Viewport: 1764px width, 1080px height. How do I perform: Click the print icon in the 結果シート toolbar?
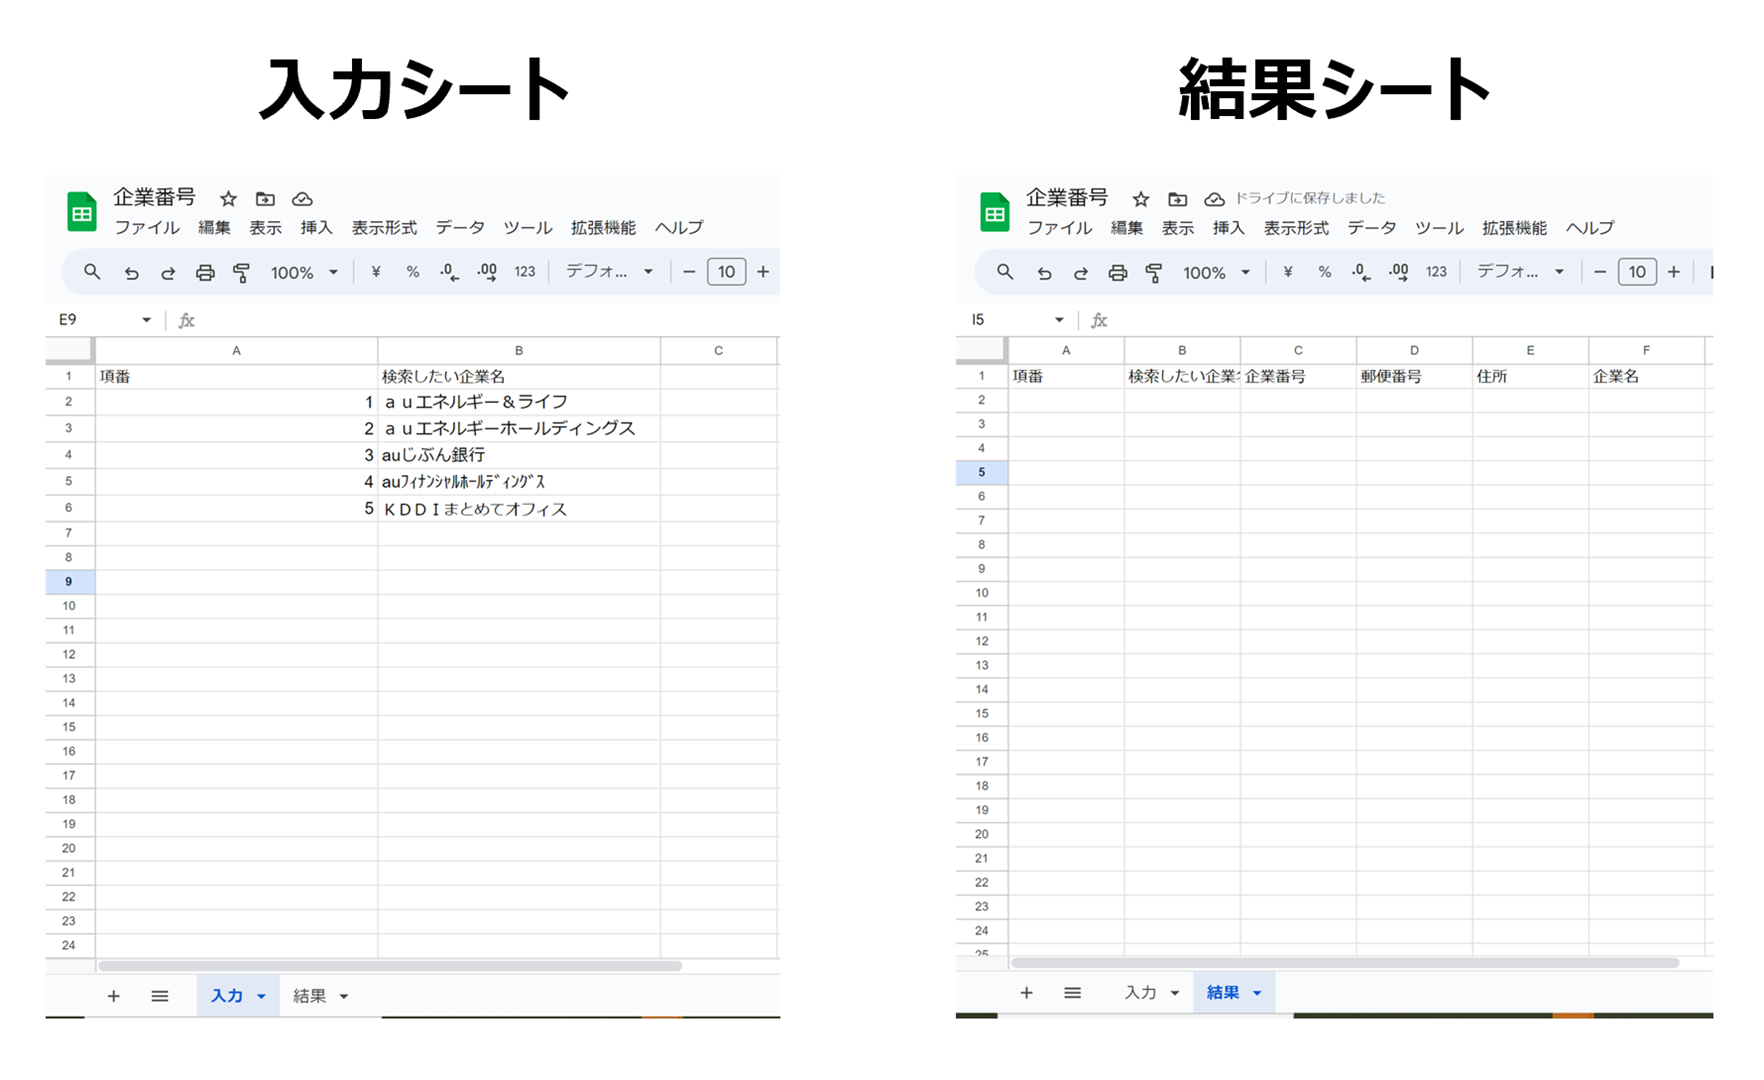click(1118, 272)
